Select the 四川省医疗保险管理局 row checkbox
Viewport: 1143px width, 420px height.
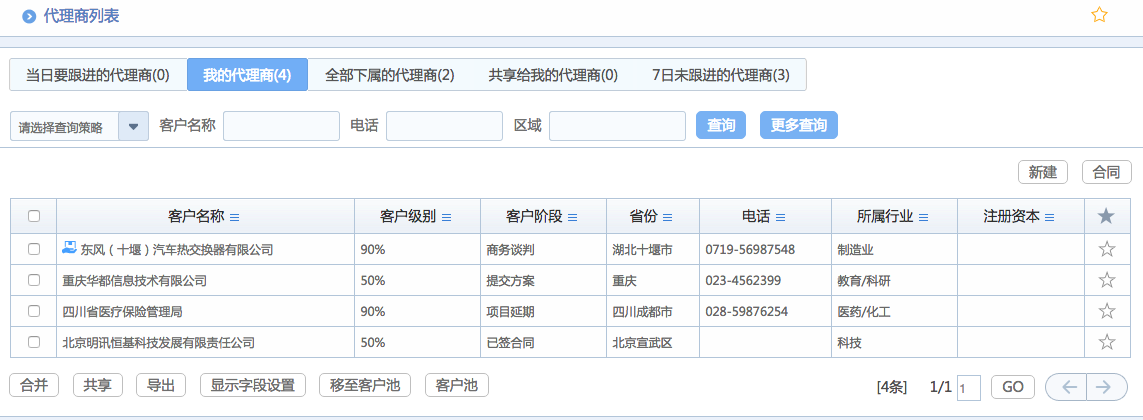click(x=34, y=311)
